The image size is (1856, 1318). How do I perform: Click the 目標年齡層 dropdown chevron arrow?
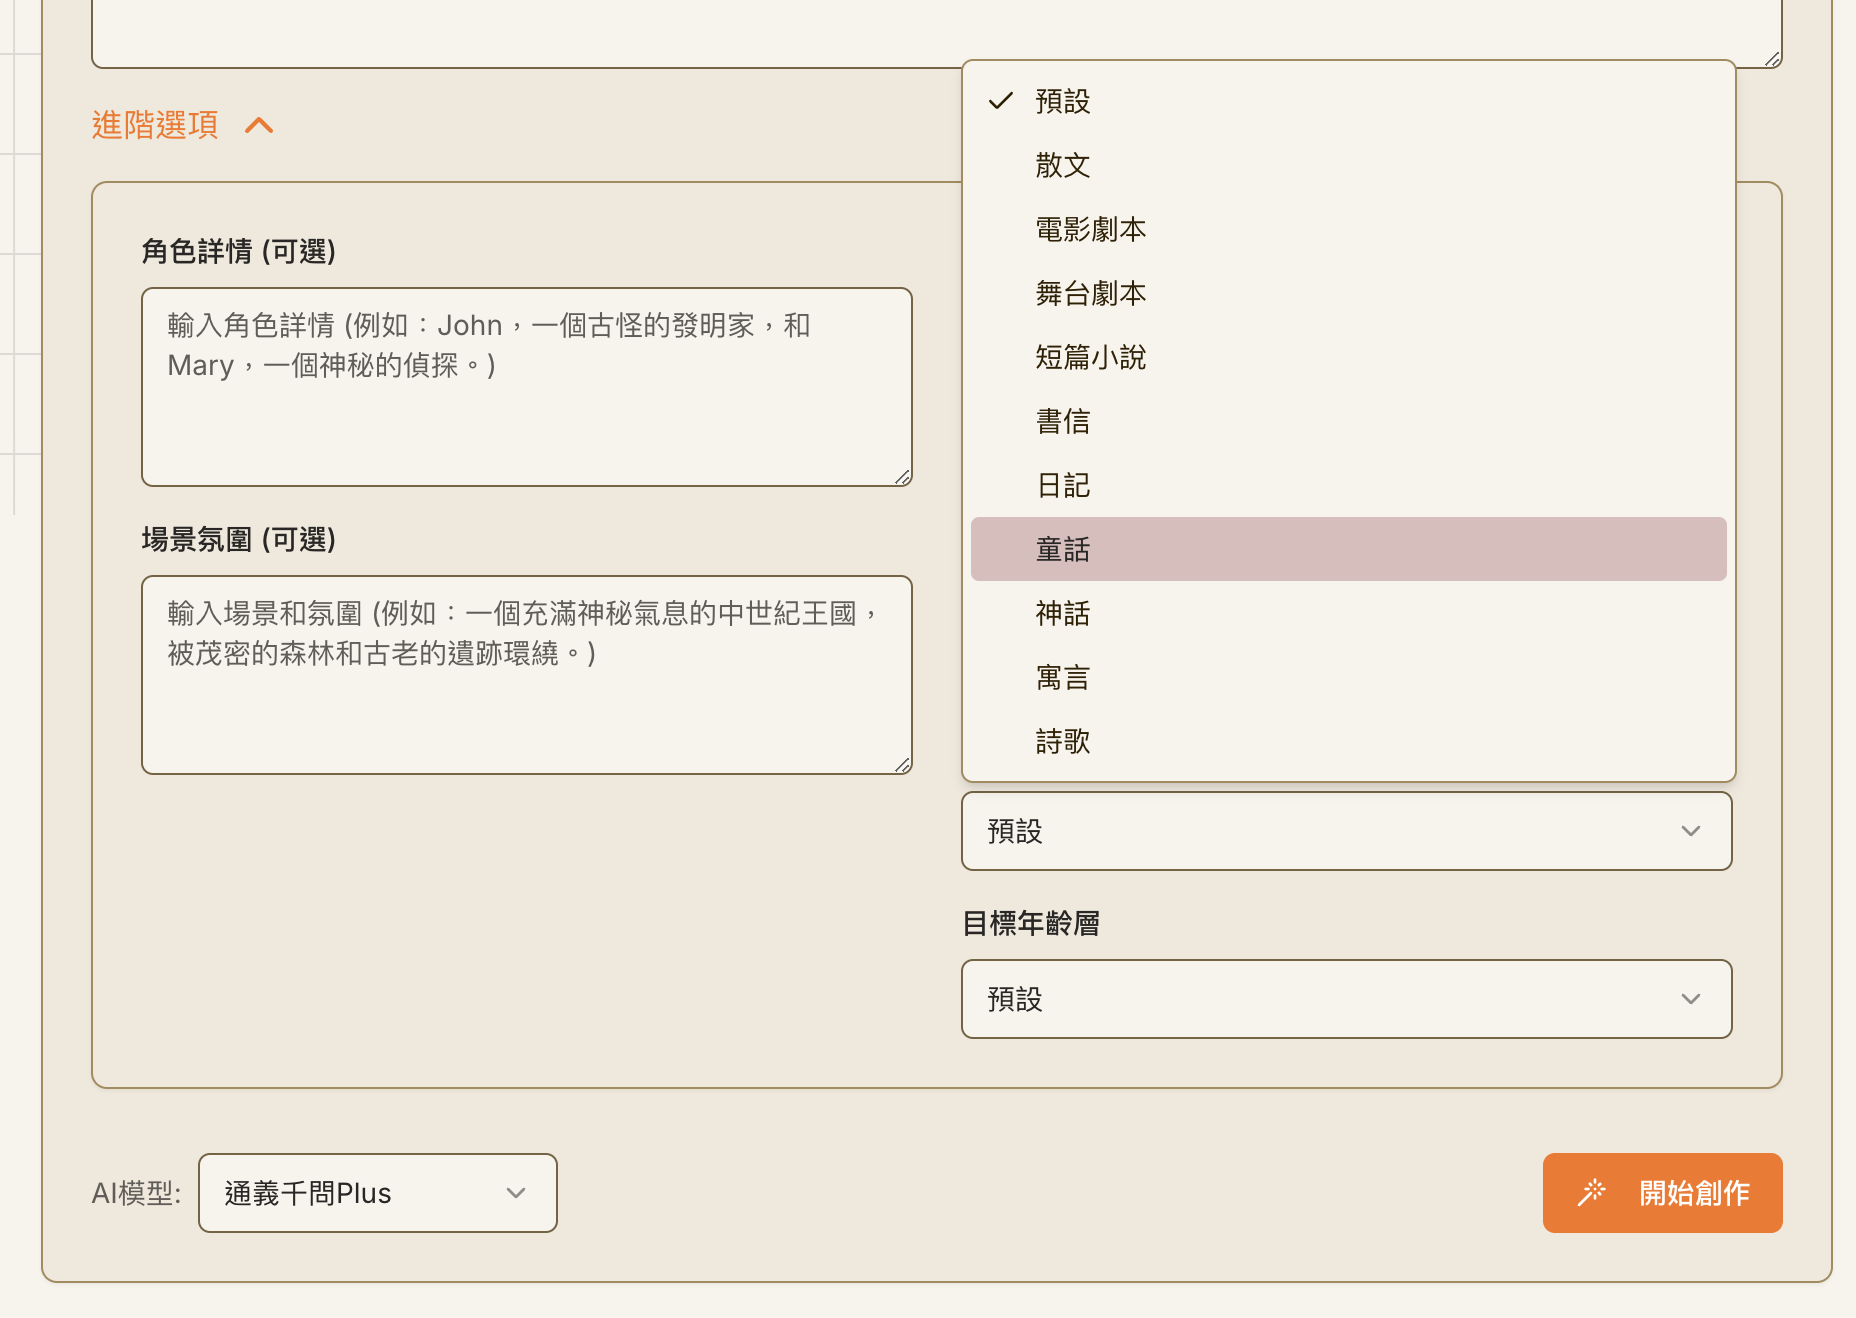click(1691, 999)
